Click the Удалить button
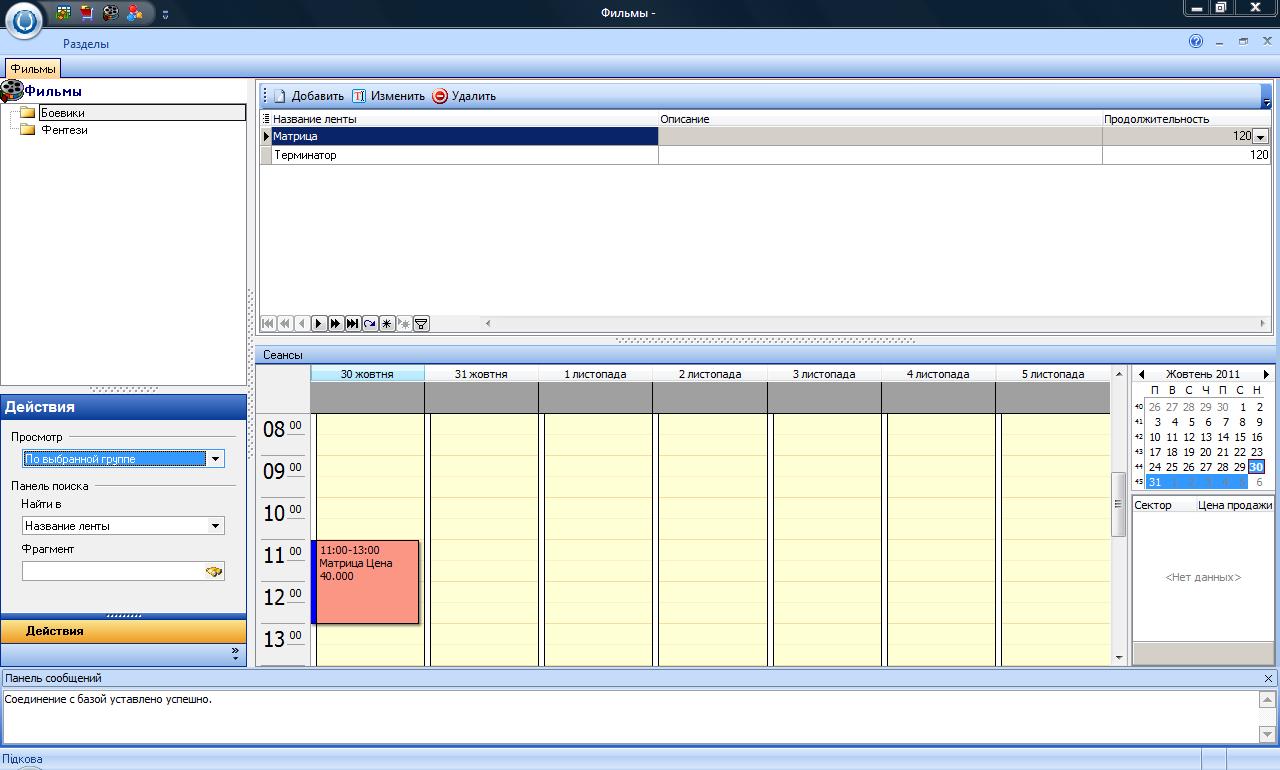Viewport: 1280px width, 770px height. click(464, 96)
